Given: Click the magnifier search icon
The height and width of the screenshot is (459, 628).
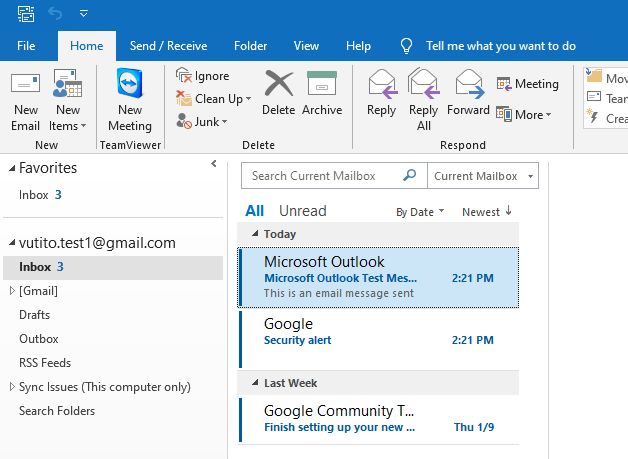Looking at the screenshot, I should pyautogui.click(x=409, y=175).
